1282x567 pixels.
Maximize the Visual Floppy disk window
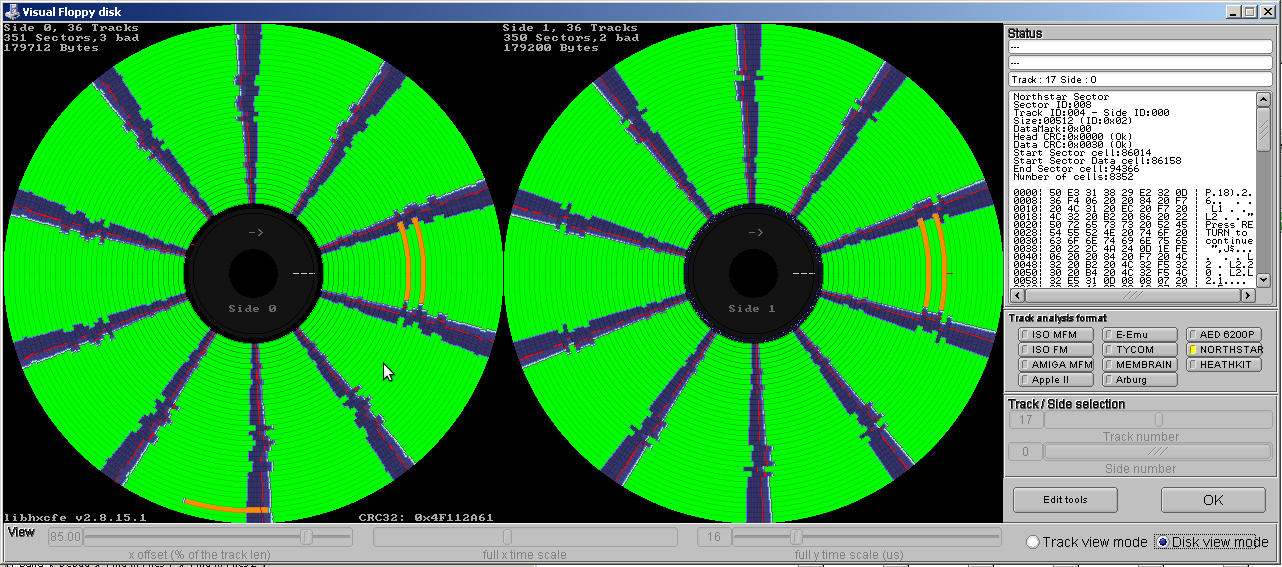coord(1249,11)
